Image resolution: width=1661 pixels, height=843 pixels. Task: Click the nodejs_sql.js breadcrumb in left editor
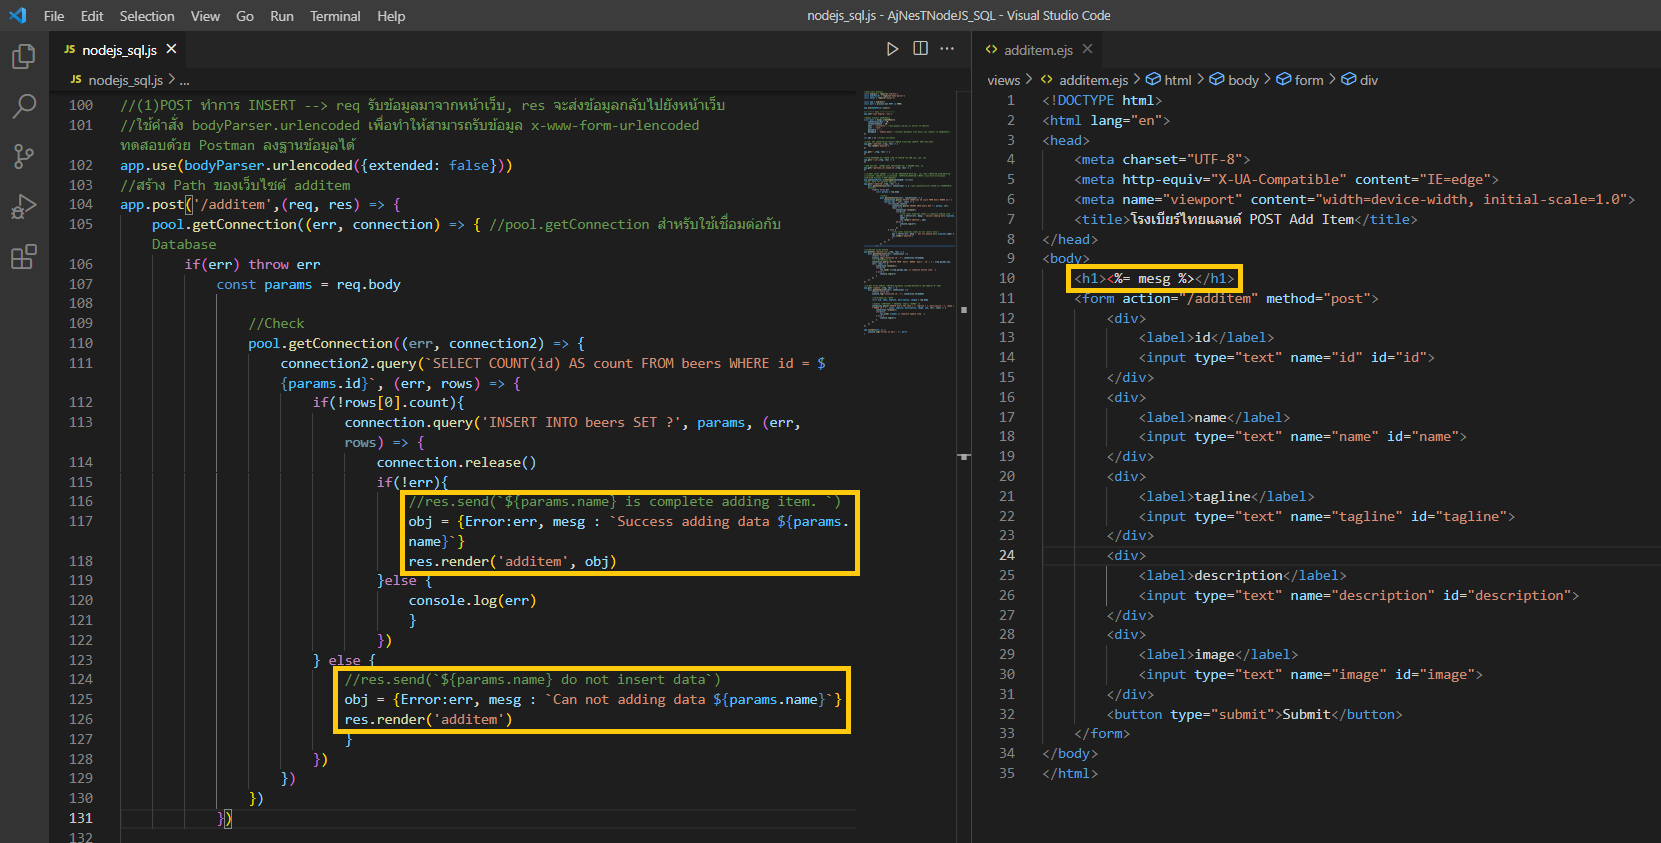tap(124, 80)
